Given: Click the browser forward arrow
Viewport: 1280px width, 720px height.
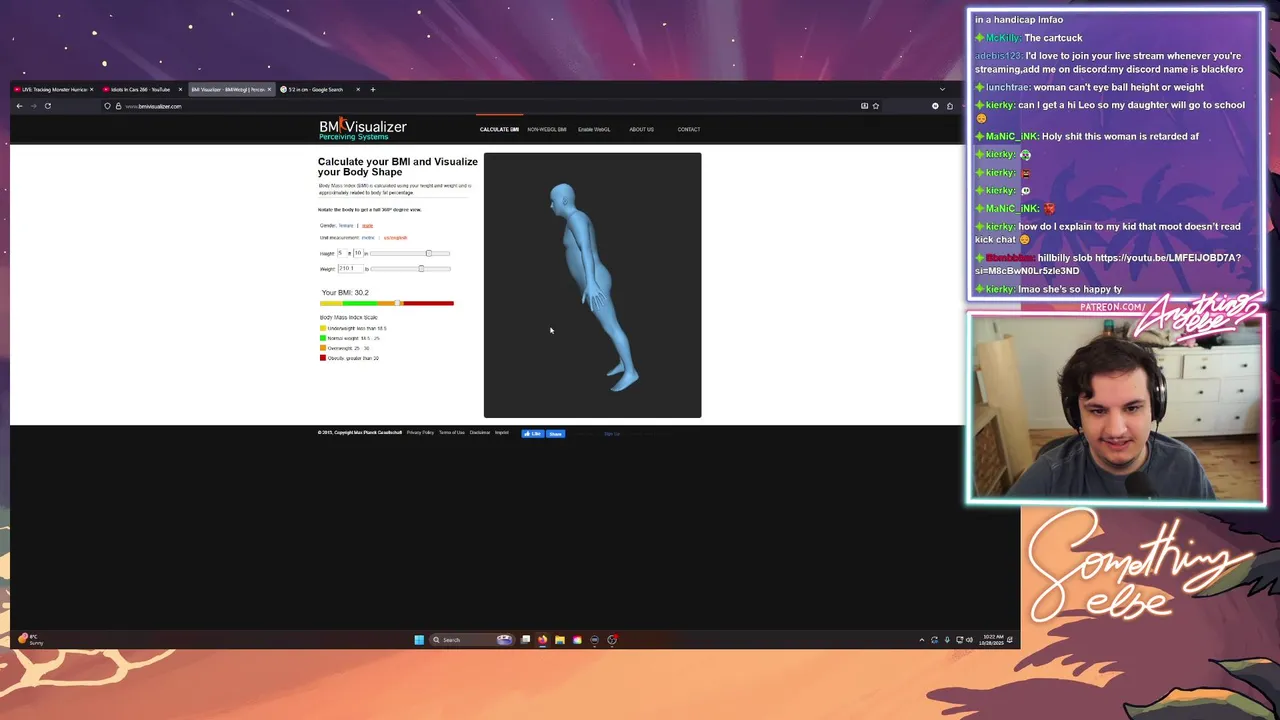Looking at the screenshot, I should point(33,106).
